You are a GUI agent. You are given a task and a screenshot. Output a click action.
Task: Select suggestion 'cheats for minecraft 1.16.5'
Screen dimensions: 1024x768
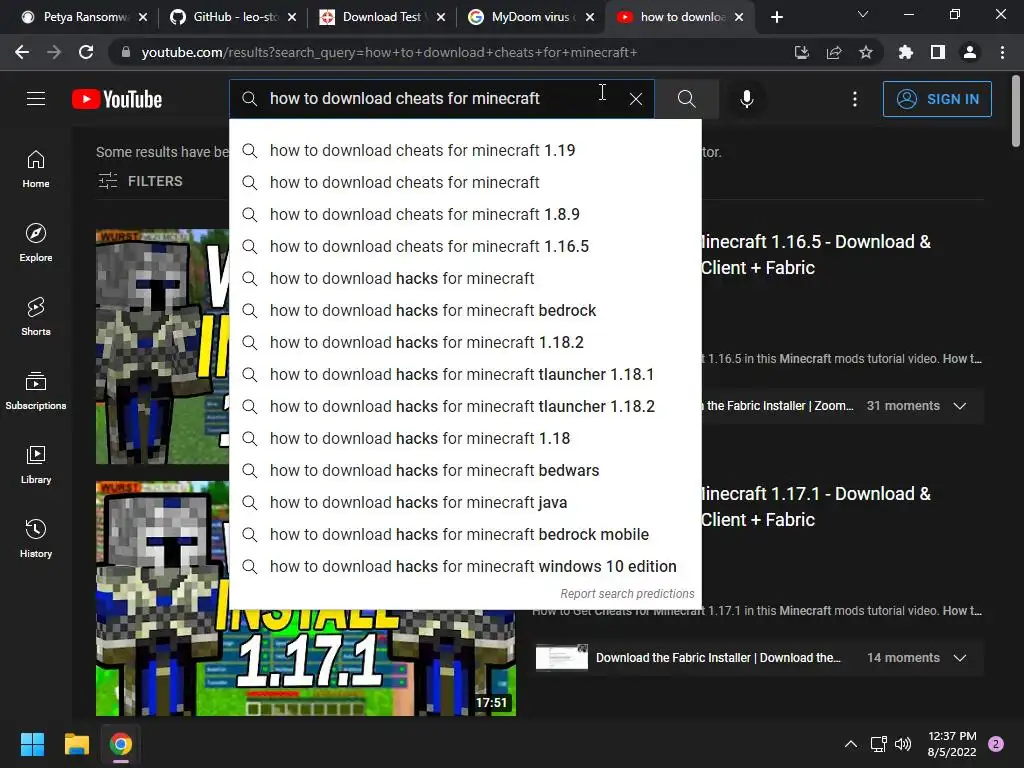(x=466, y=246)
